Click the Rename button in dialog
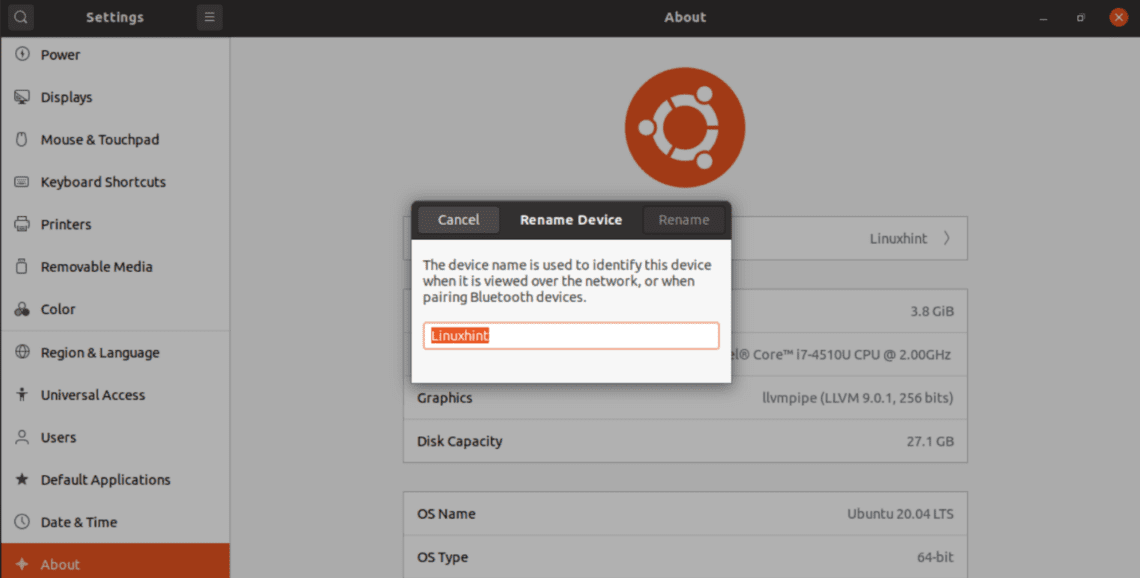 tap(683, 220)
